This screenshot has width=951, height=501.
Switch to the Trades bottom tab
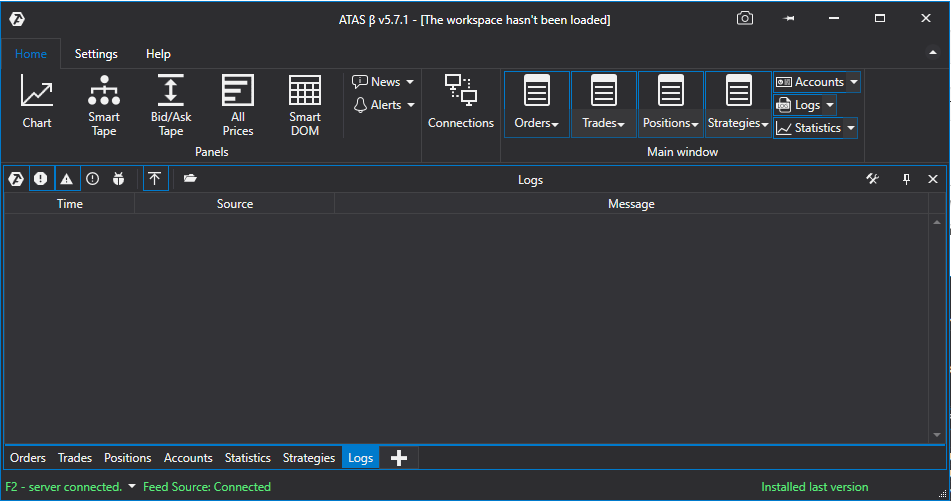(x=75, y=458)
